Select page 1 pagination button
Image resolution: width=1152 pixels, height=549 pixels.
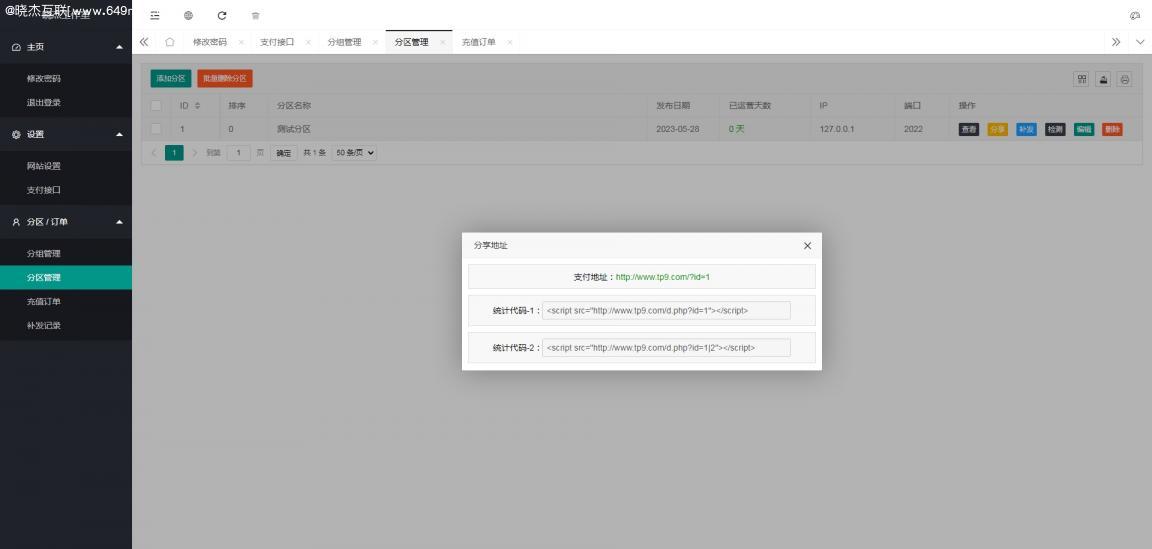point(174,153)
